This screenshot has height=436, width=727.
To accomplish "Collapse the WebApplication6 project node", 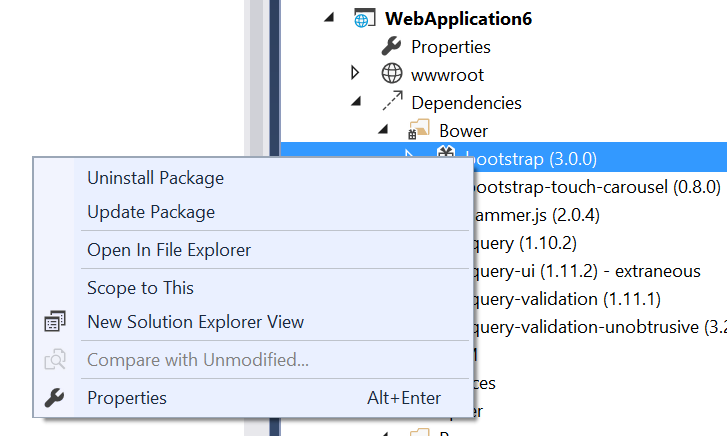I will point(329,18).
